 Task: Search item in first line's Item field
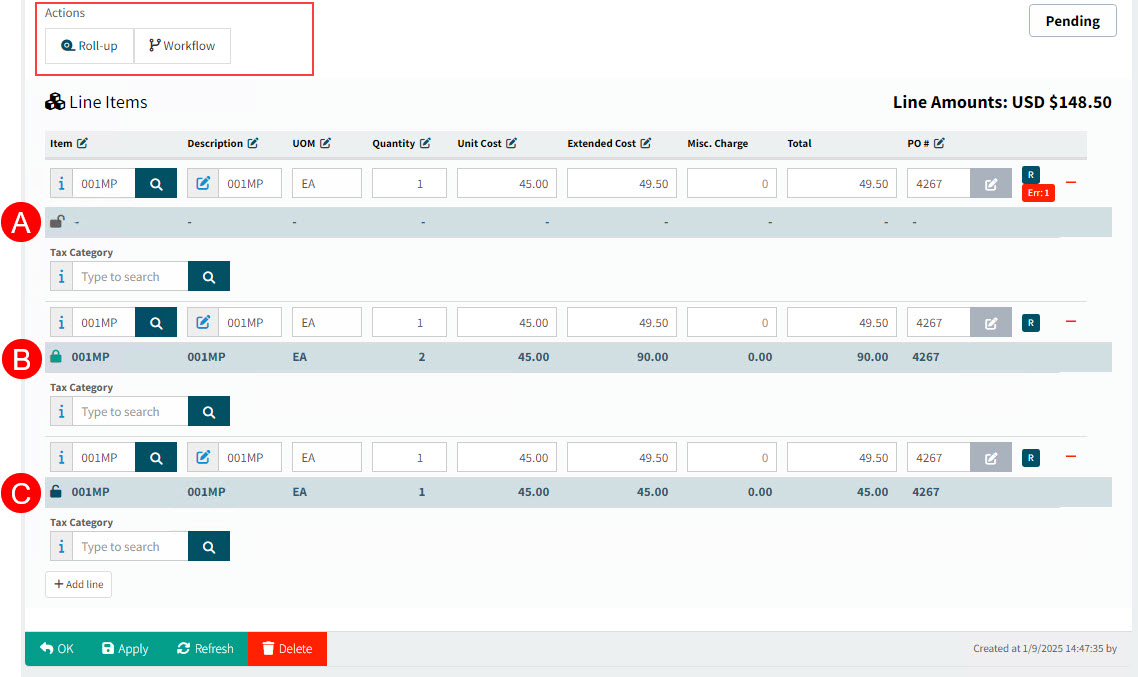[x=156, y=183]
